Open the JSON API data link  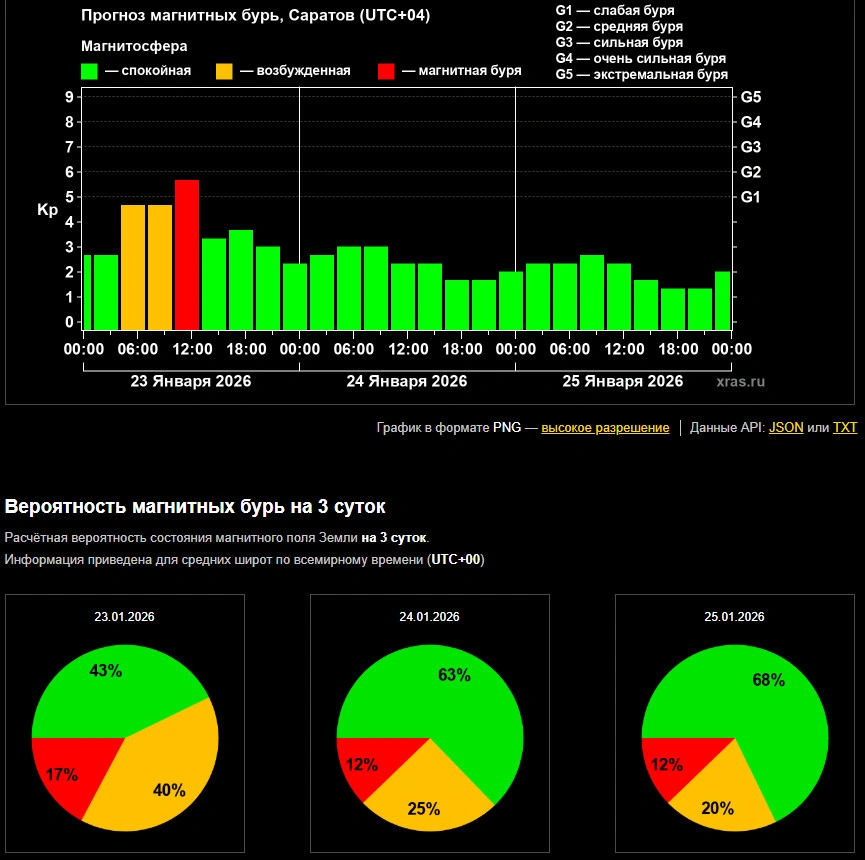pos(786,428)
